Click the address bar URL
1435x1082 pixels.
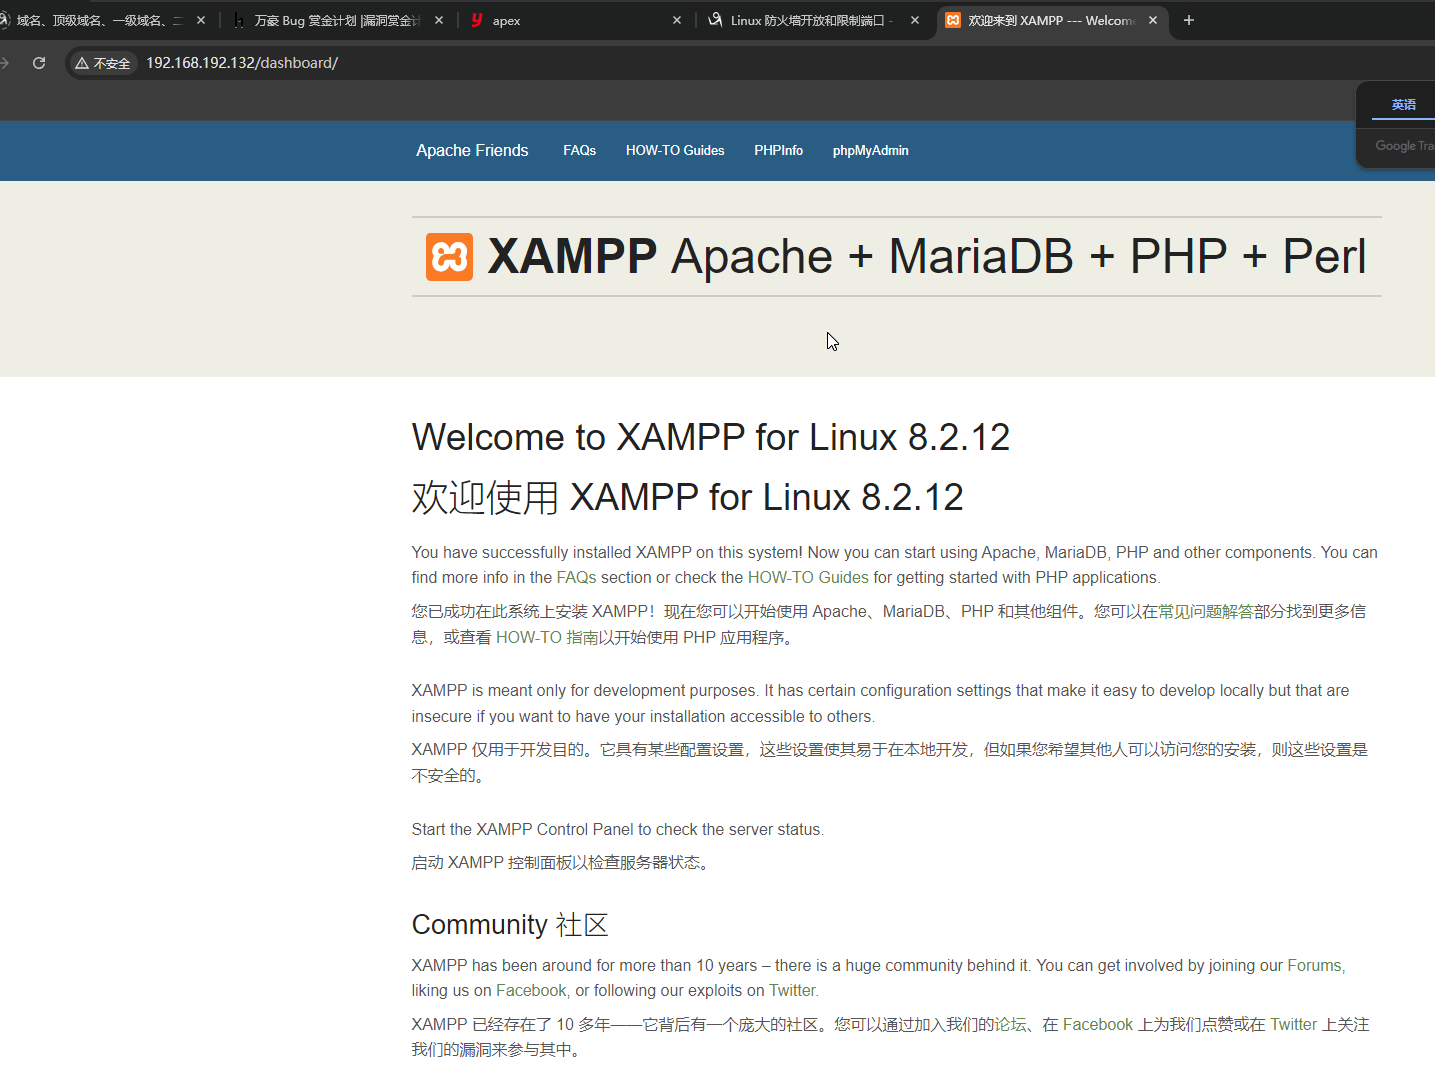242,63
